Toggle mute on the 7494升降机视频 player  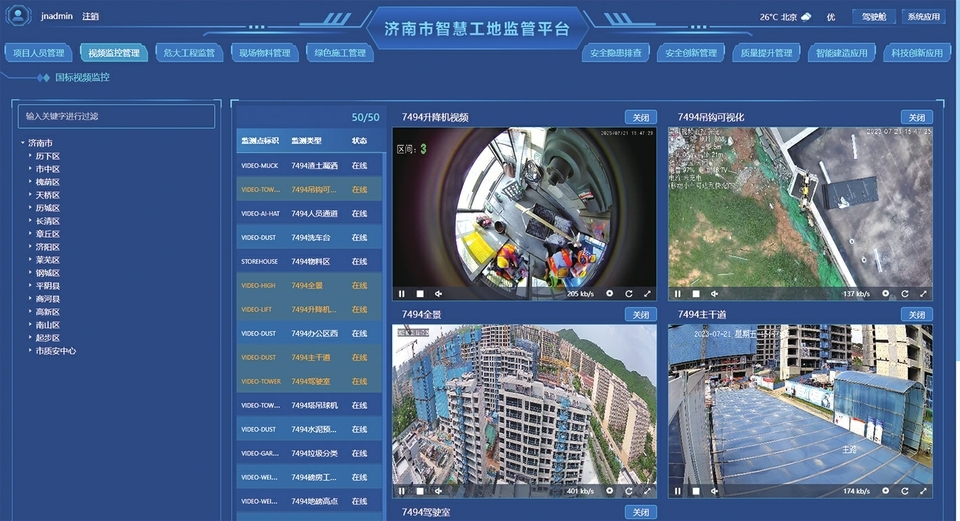click(x=438, y=294)
